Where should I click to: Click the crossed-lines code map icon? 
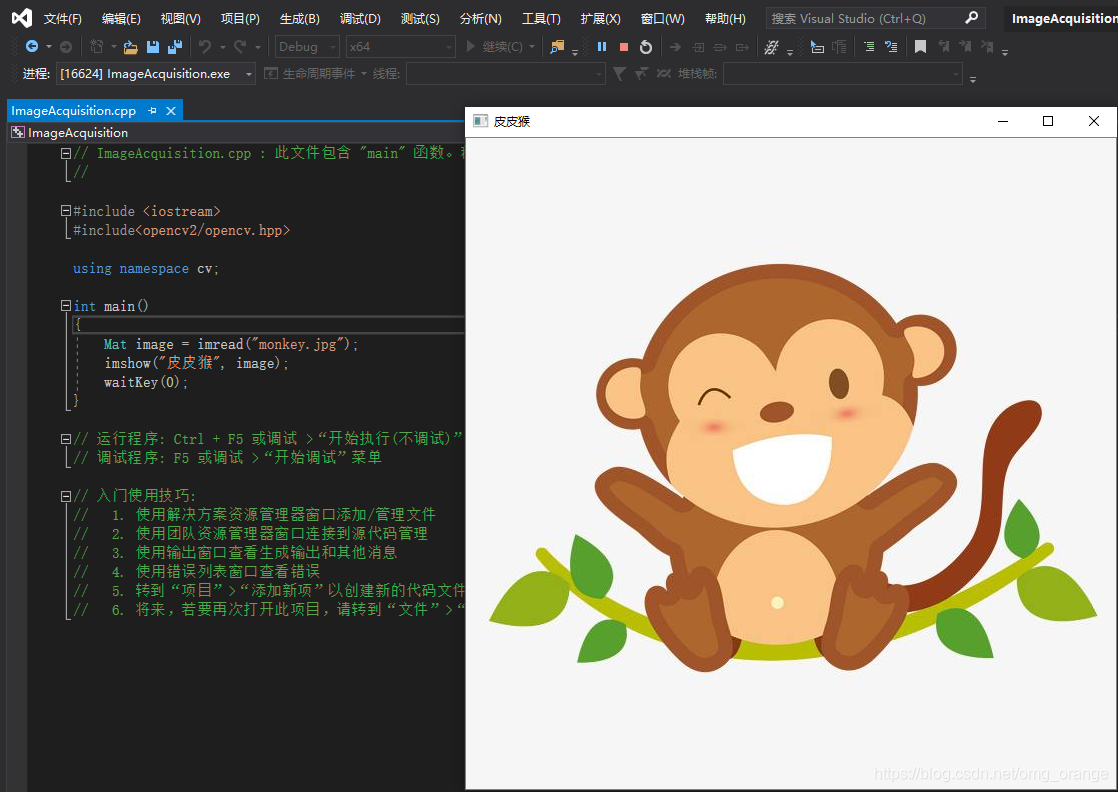pyautogui.click(x=771, y=47)
